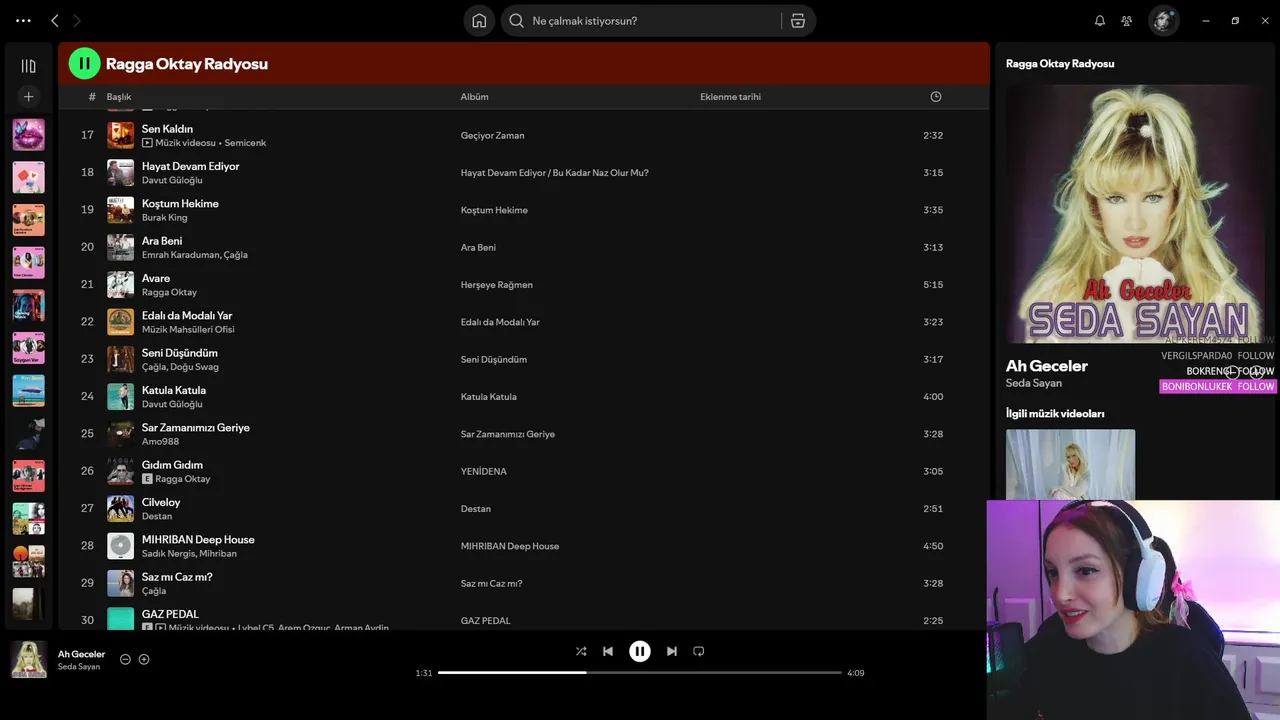
Task: Pause Ragga Oktay Radyosu with green button
Action: 84,63
